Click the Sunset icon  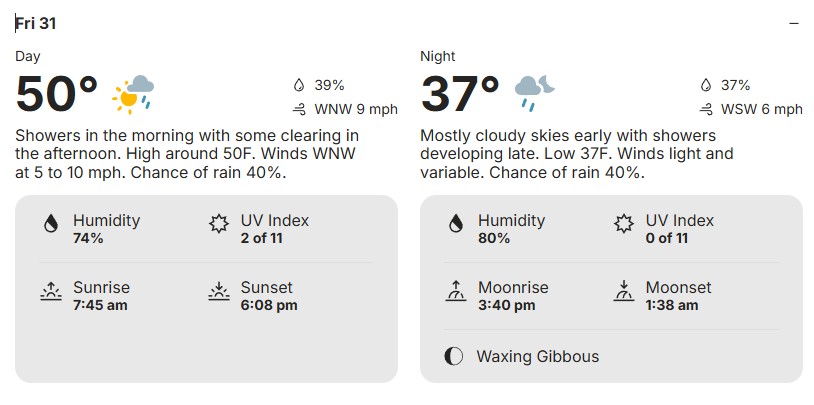(x=219, y=291)
